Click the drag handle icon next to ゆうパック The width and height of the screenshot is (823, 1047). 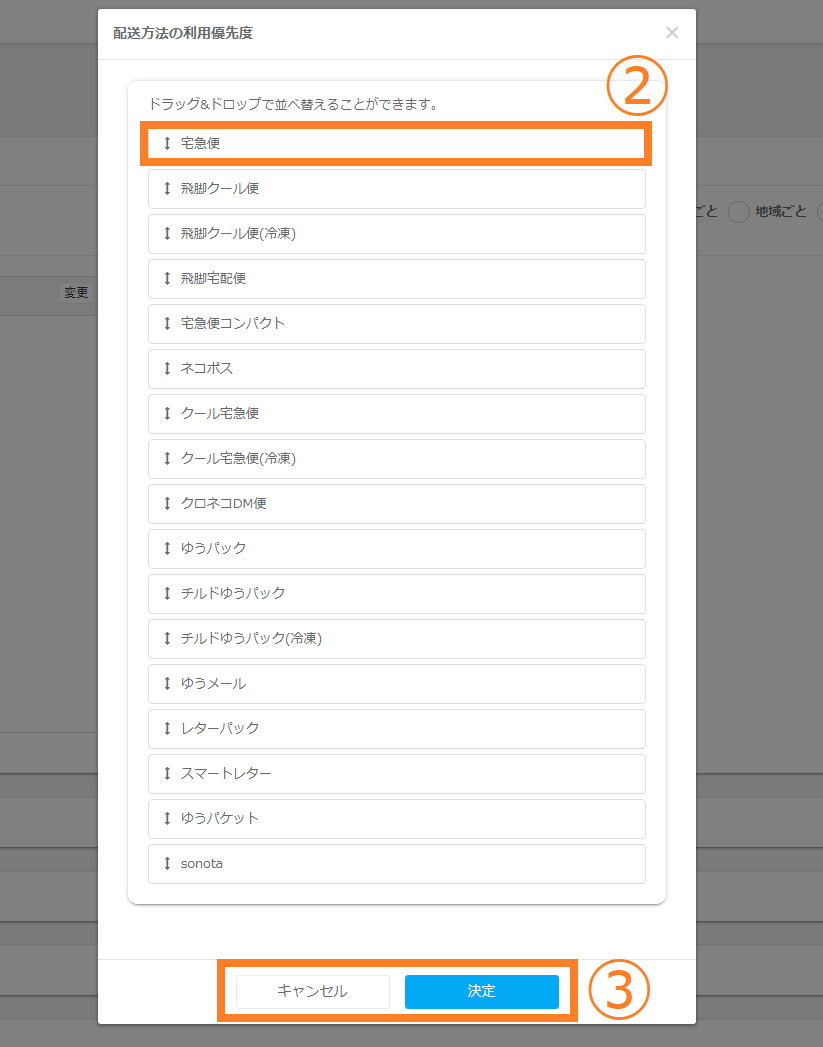[x=167, y=548]
